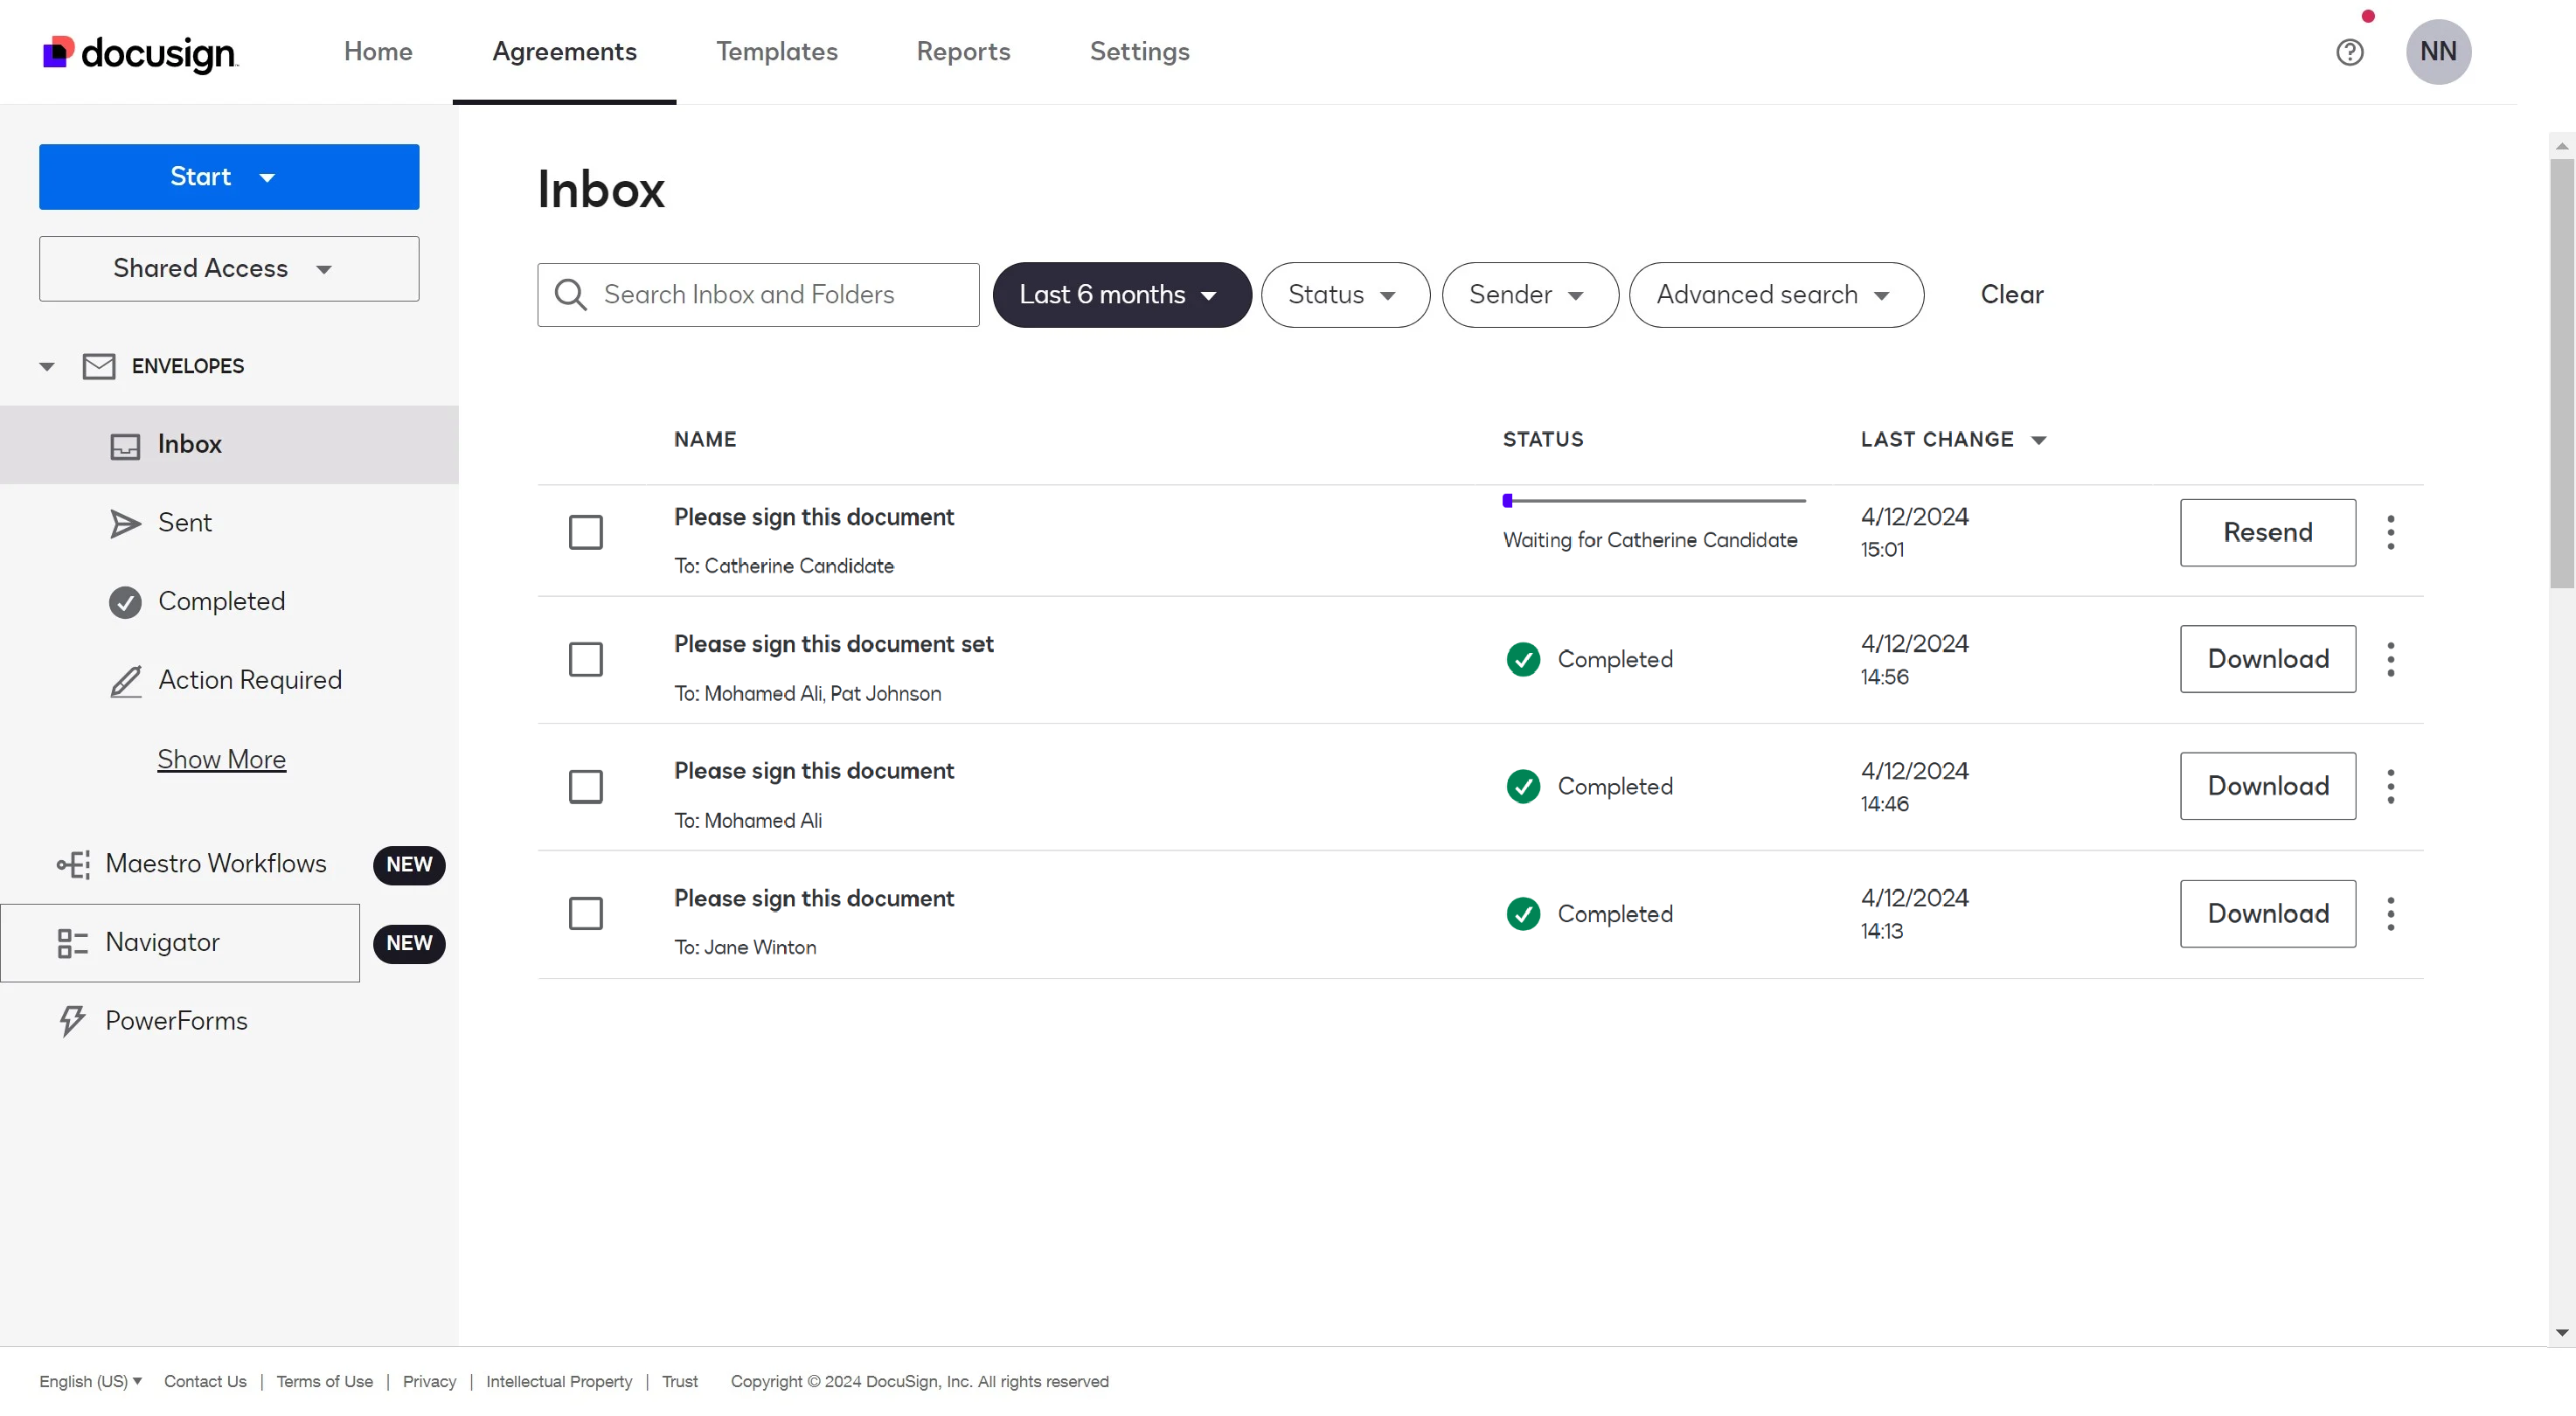Click the help question mark icon

tap(2349, 52)
